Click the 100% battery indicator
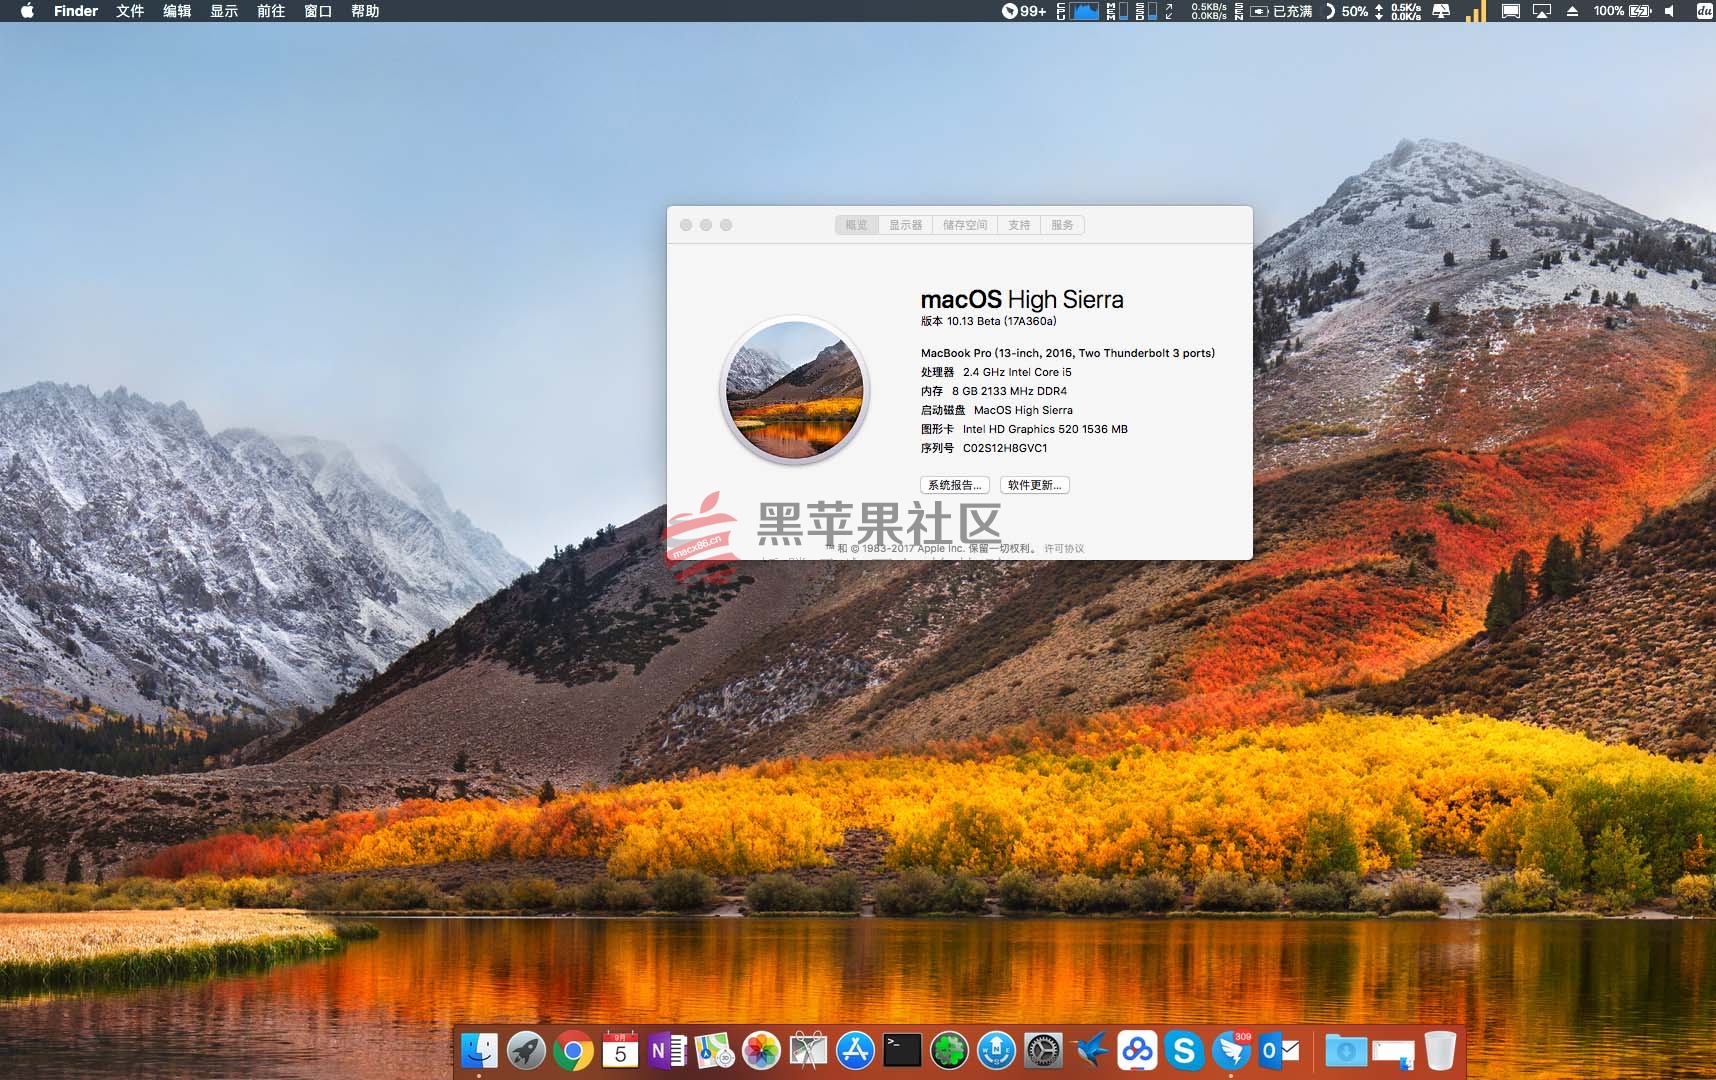Viewport: 1716px width, 1080px height. [x=1622, y=11]
